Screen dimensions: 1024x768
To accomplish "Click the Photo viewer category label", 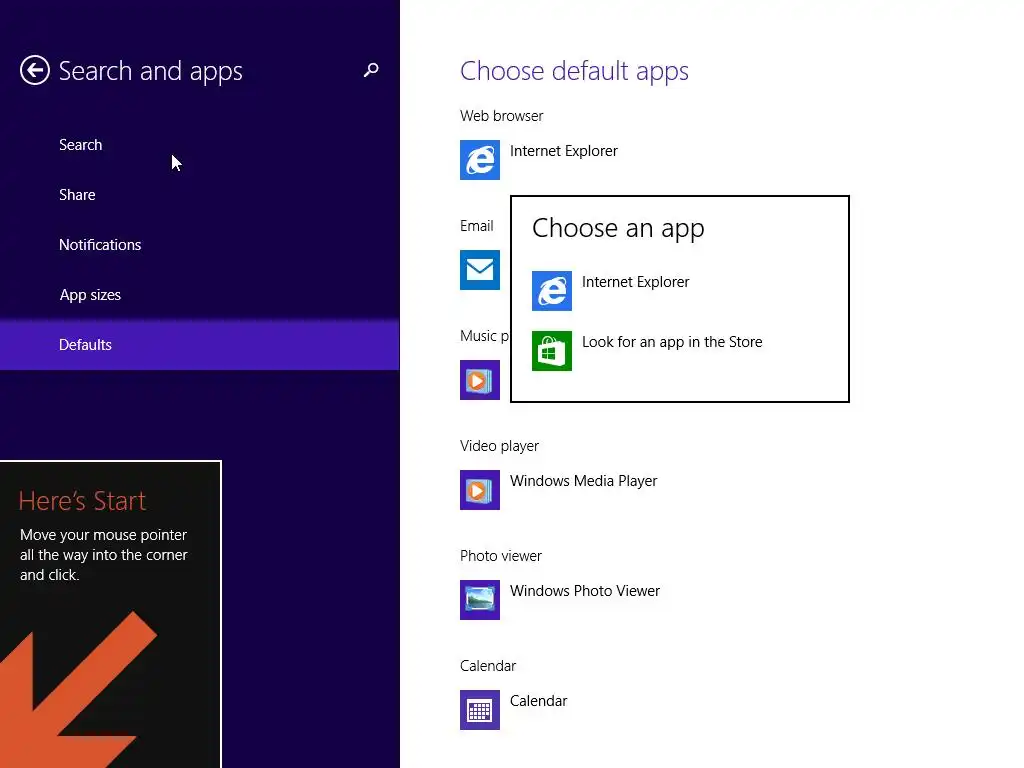I will pyautogui.click(x=501, y=556).
